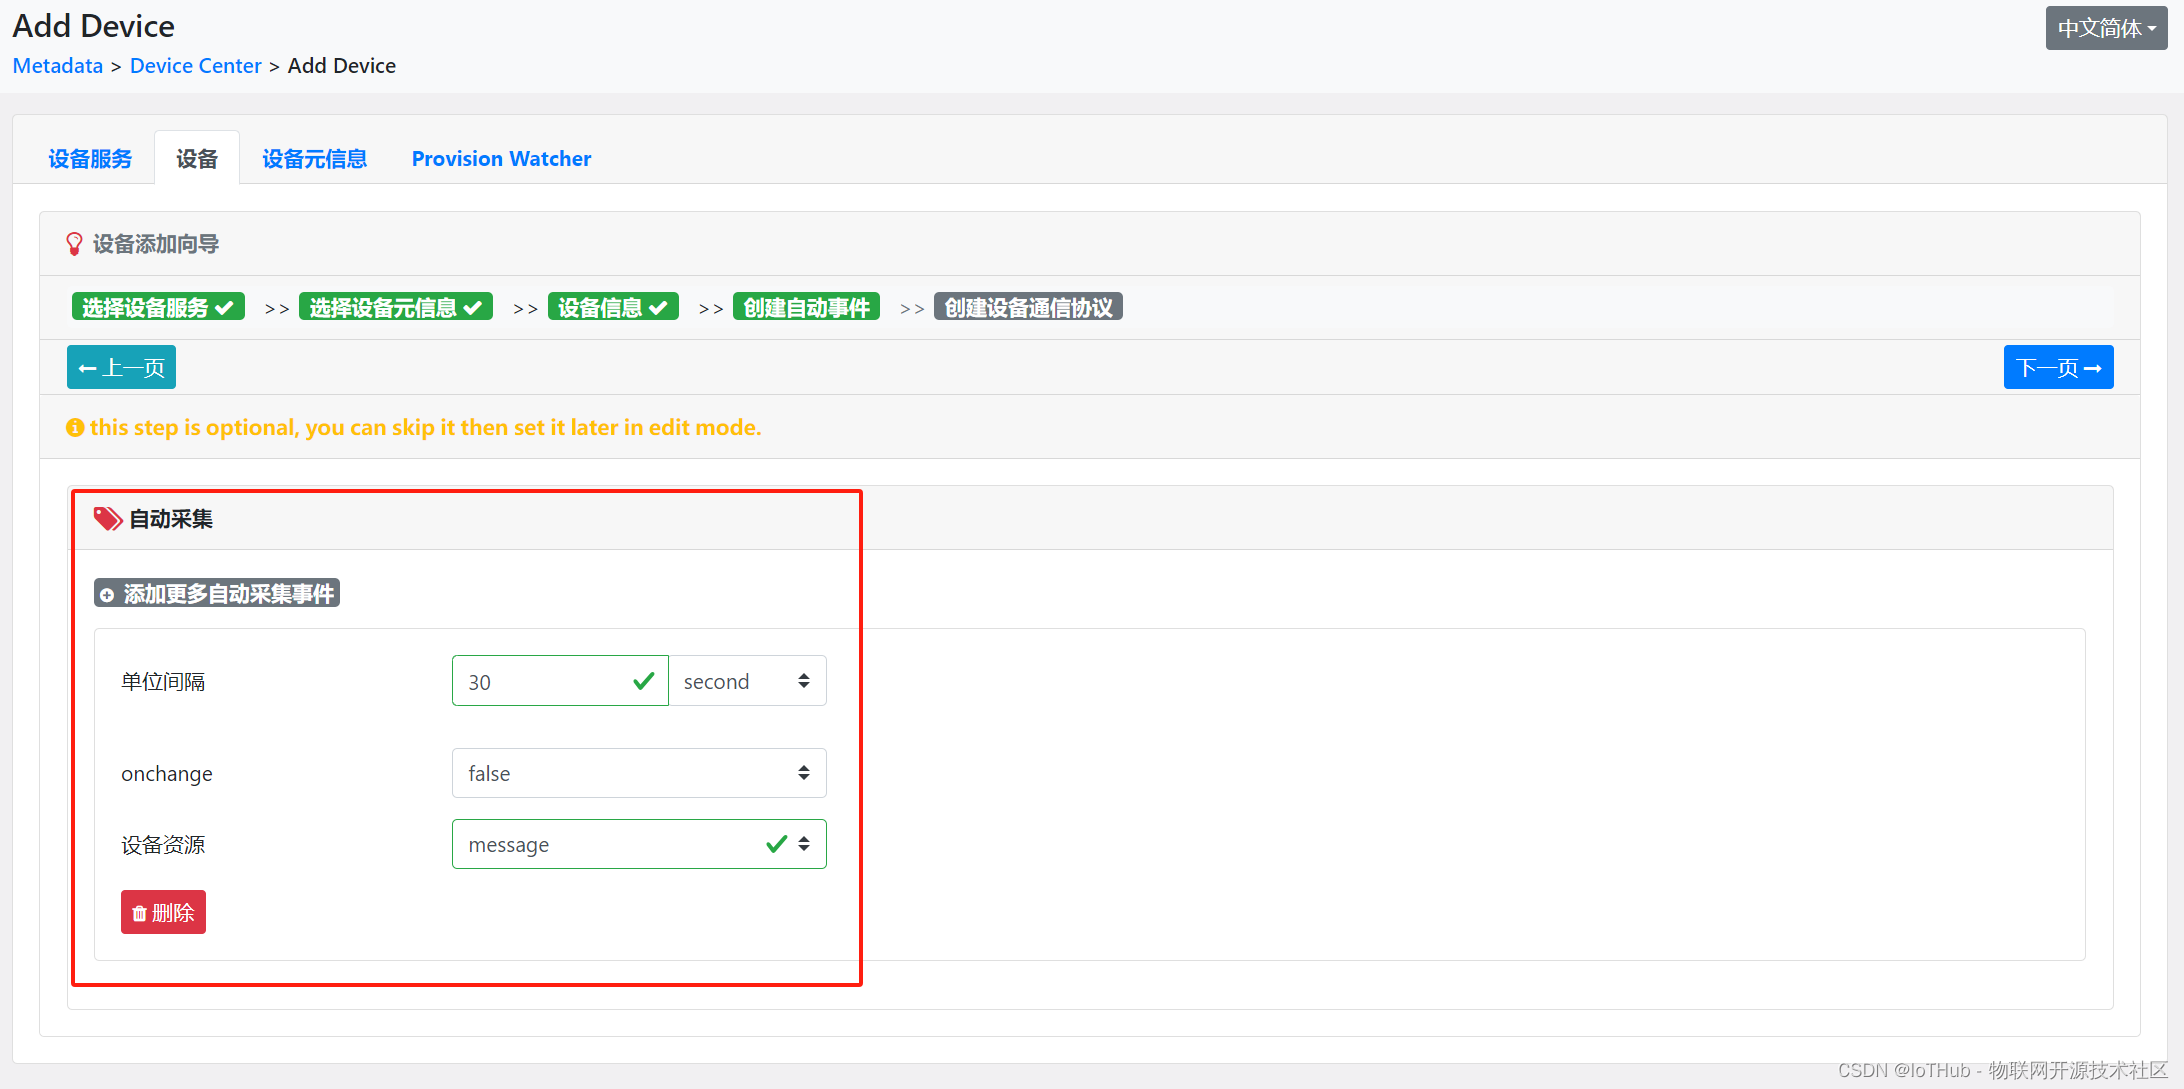Click the 设备服务 tab
The image size is (2184, 1089).
(89, 157)
